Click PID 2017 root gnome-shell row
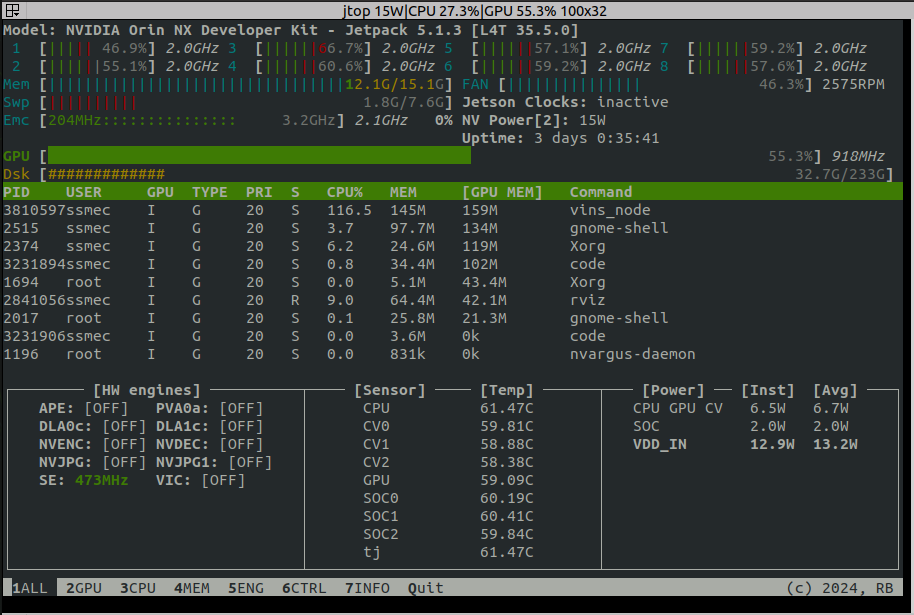 (452, 318)
